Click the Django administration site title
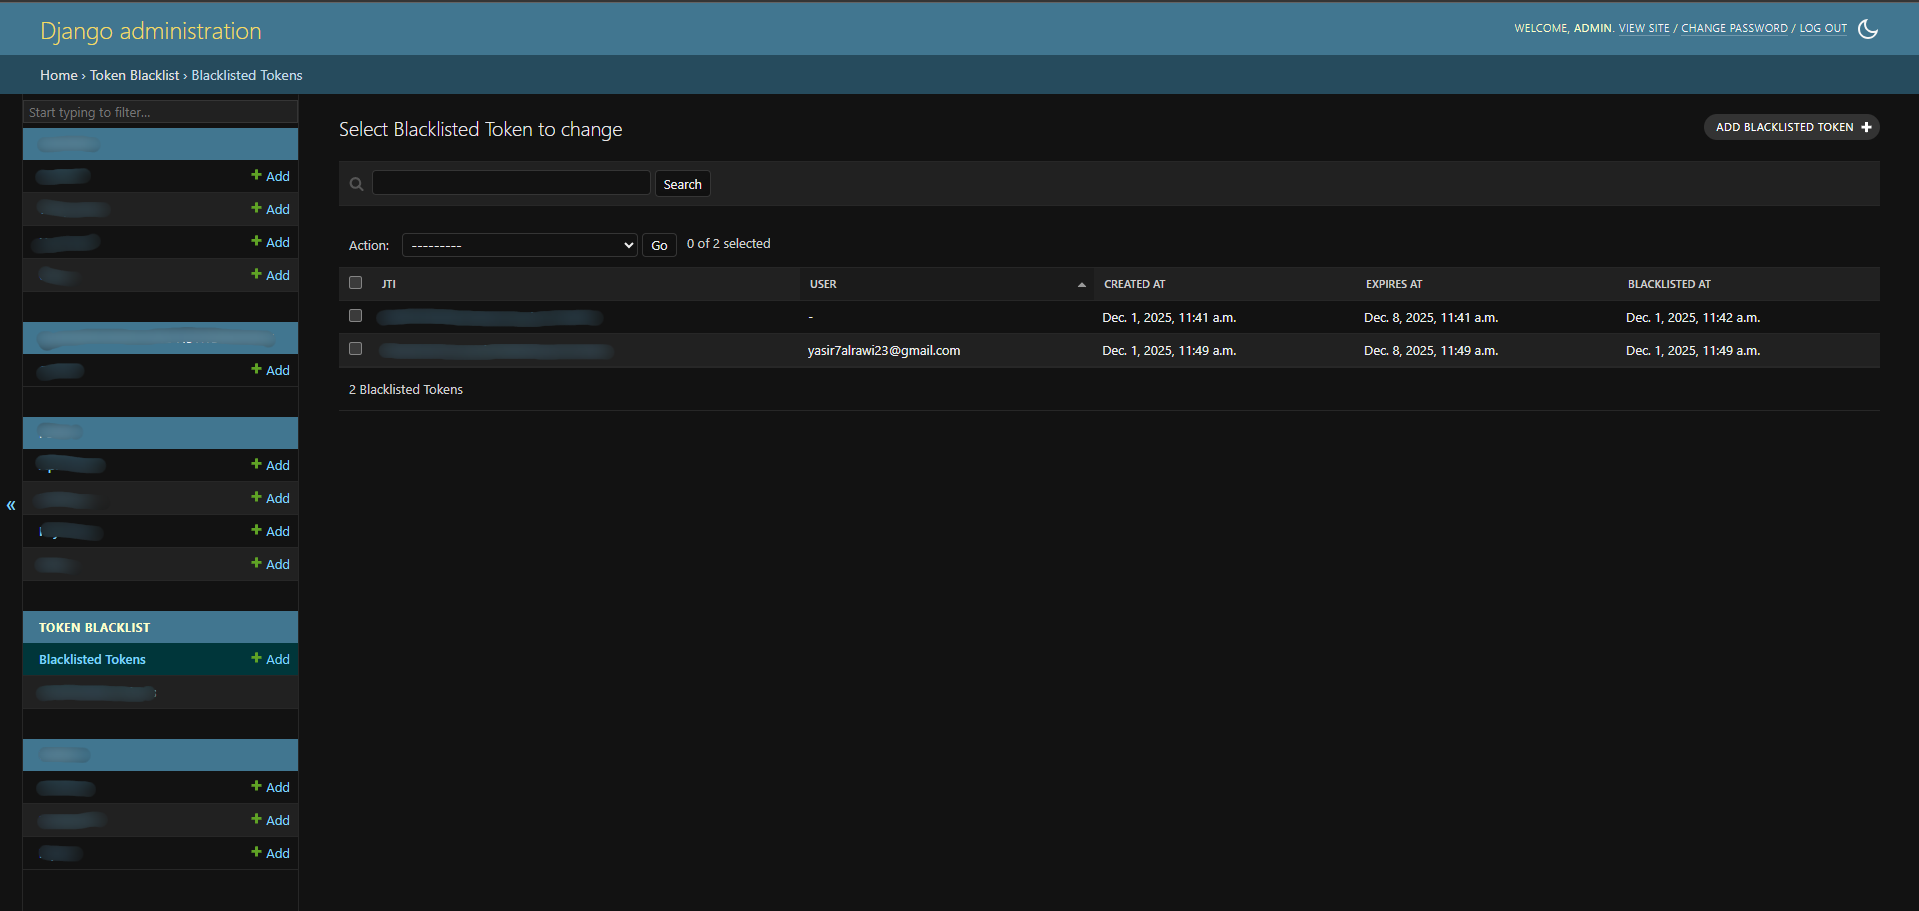This screenshot has width=1919, height=911. point(151,31)
